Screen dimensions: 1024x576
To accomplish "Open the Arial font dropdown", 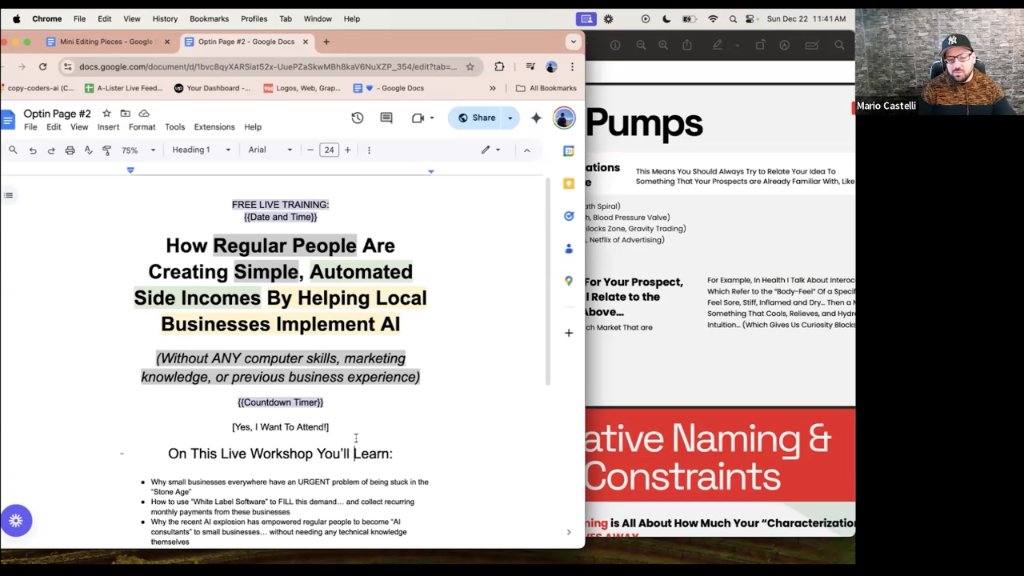I will click(x=269, y=150).
